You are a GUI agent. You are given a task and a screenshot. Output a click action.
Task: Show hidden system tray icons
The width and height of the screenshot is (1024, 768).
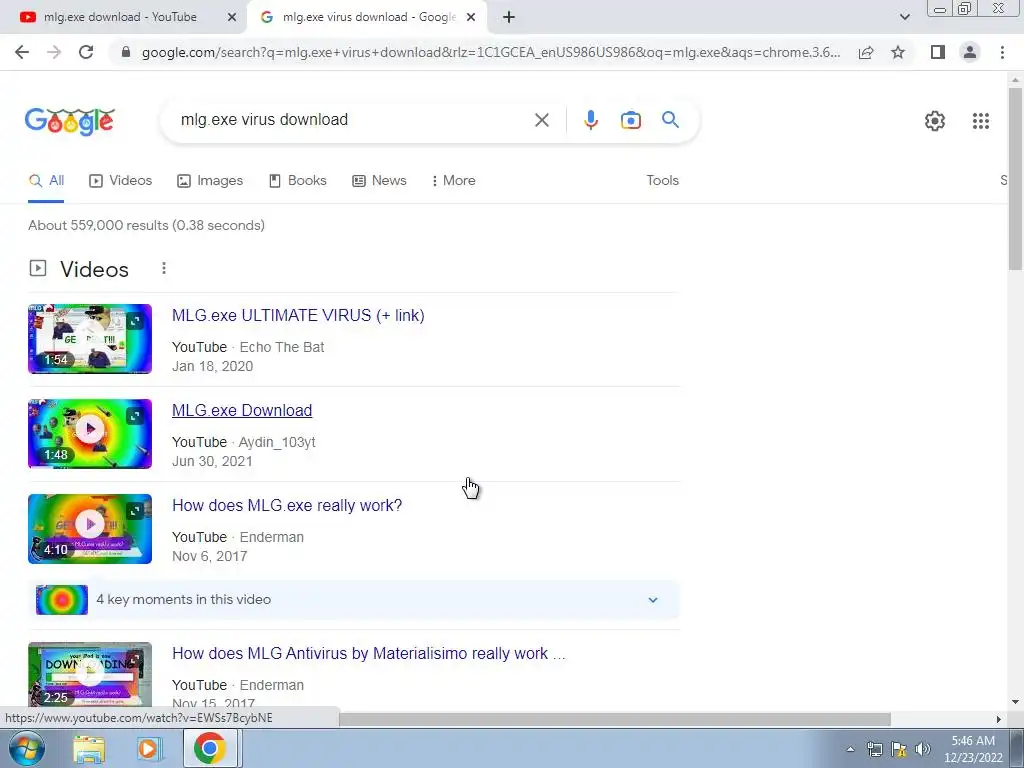pyautogui.click(x=850, y=749)
